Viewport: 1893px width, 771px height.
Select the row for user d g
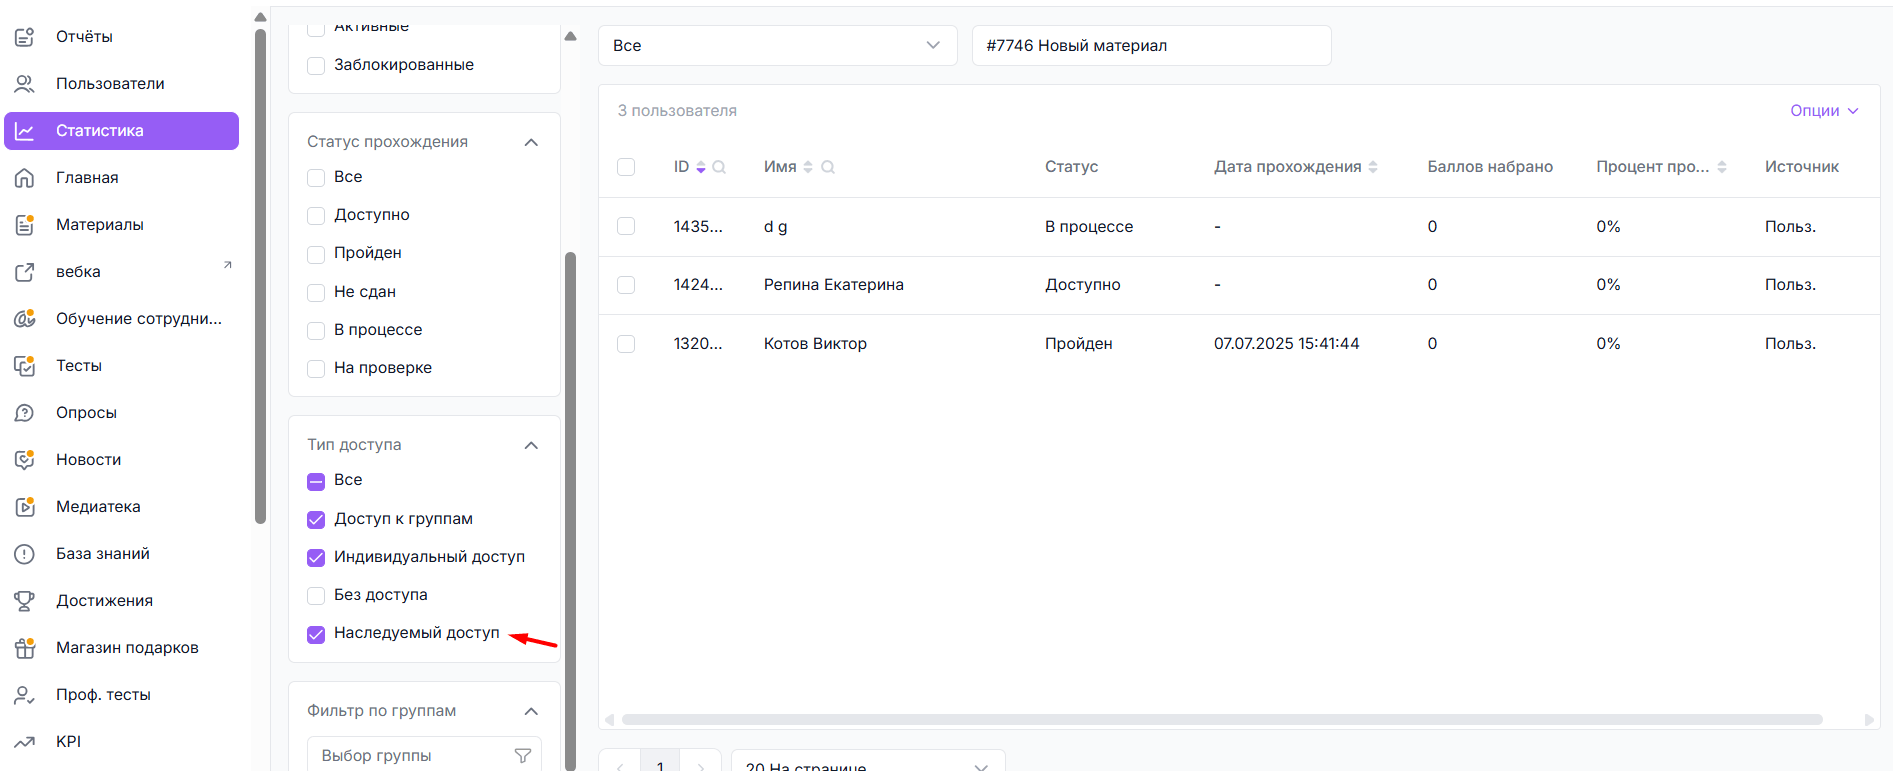coord(626,226)
